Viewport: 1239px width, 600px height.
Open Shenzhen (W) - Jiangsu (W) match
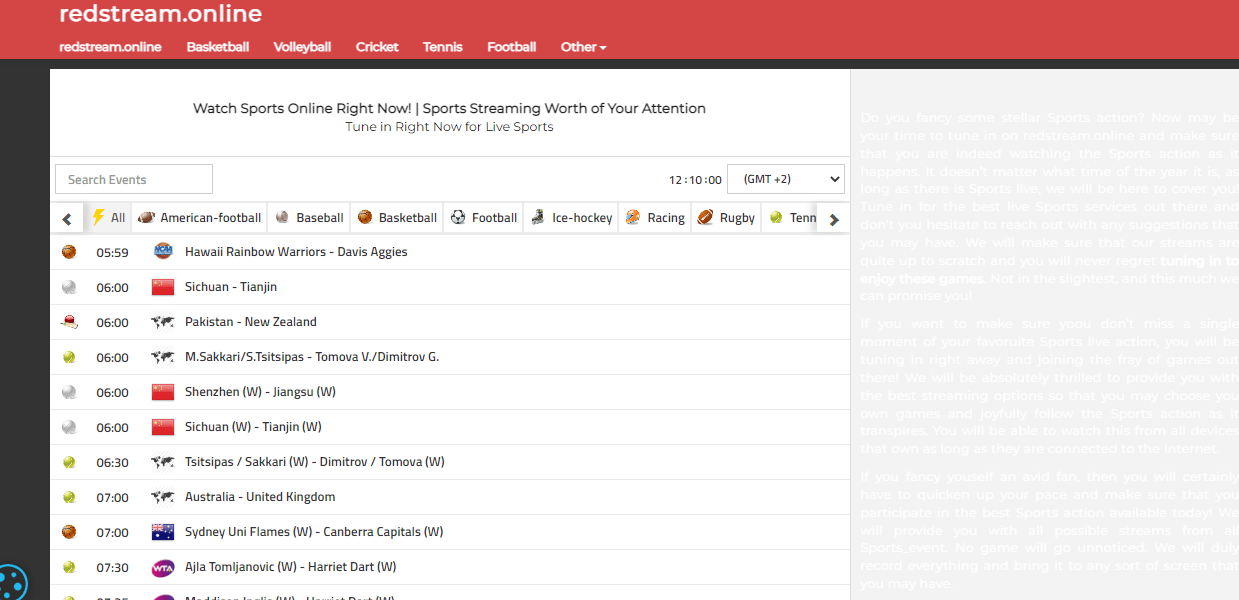pyautogui.click(x=260, y=392)
